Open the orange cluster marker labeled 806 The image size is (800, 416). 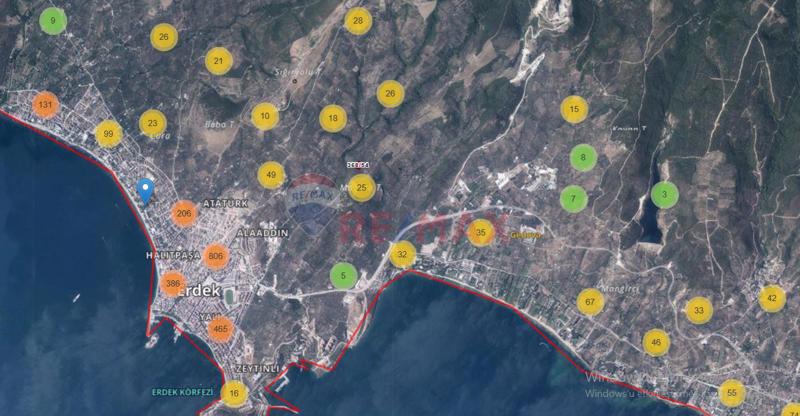[215, 256]
